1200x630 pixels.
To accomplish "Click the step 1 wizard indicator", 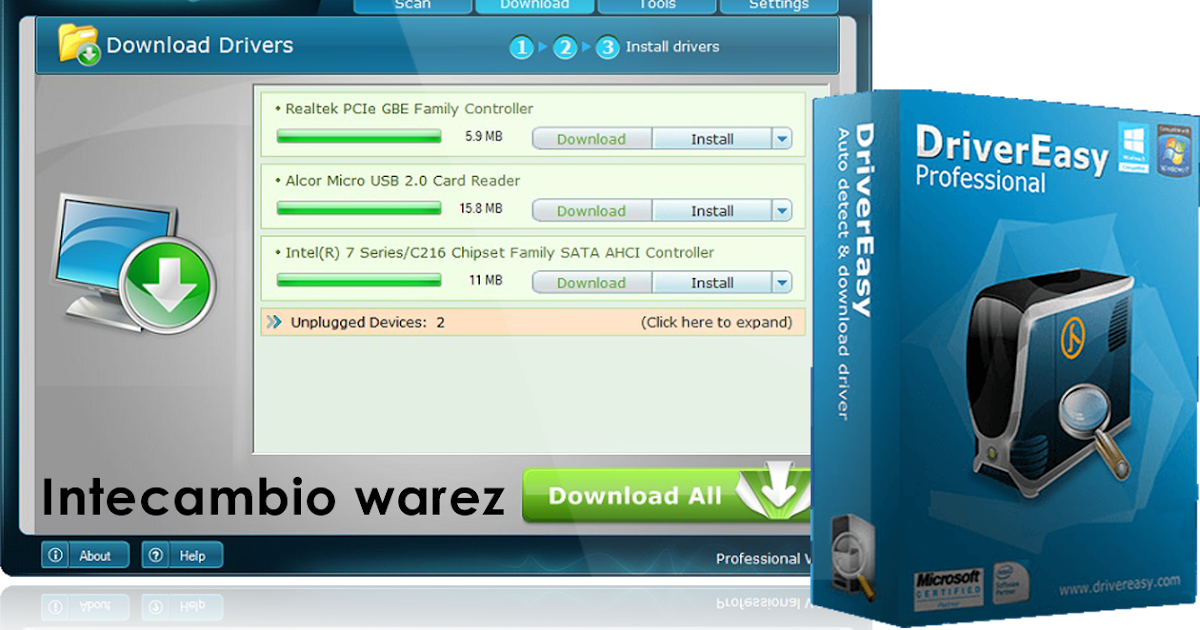I will coord(521,47).
